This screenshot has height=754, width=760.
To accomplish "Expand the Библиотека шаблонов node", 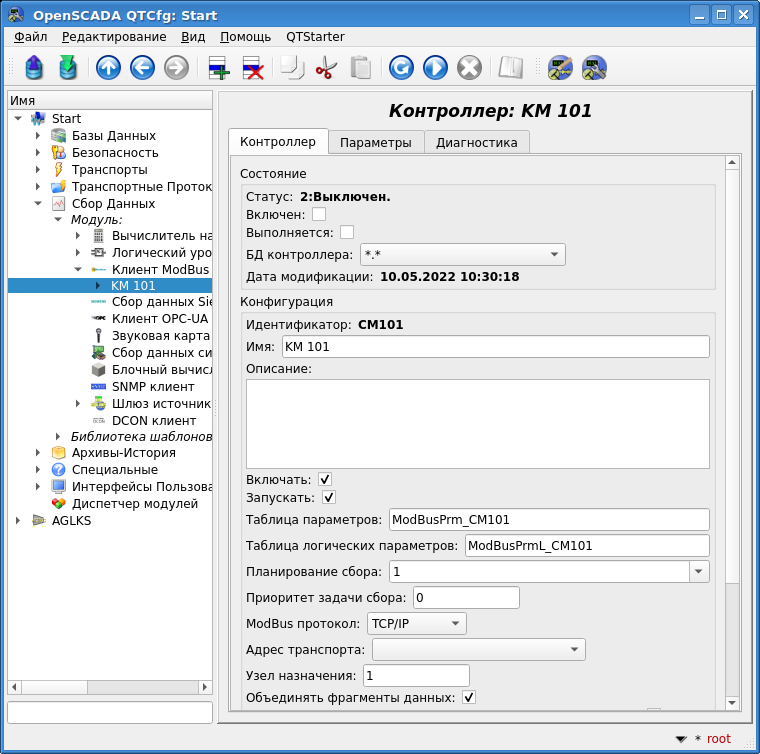I will 58,437.
